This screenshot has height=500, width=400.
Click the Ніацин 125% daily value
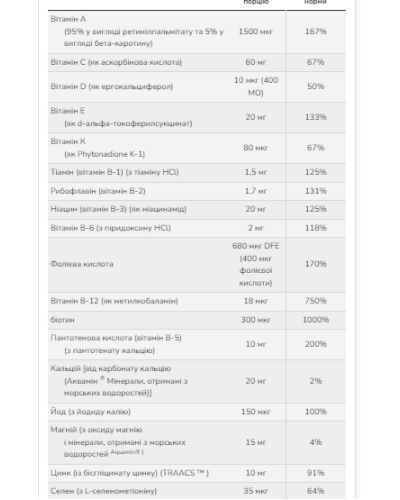pos(315,209)
